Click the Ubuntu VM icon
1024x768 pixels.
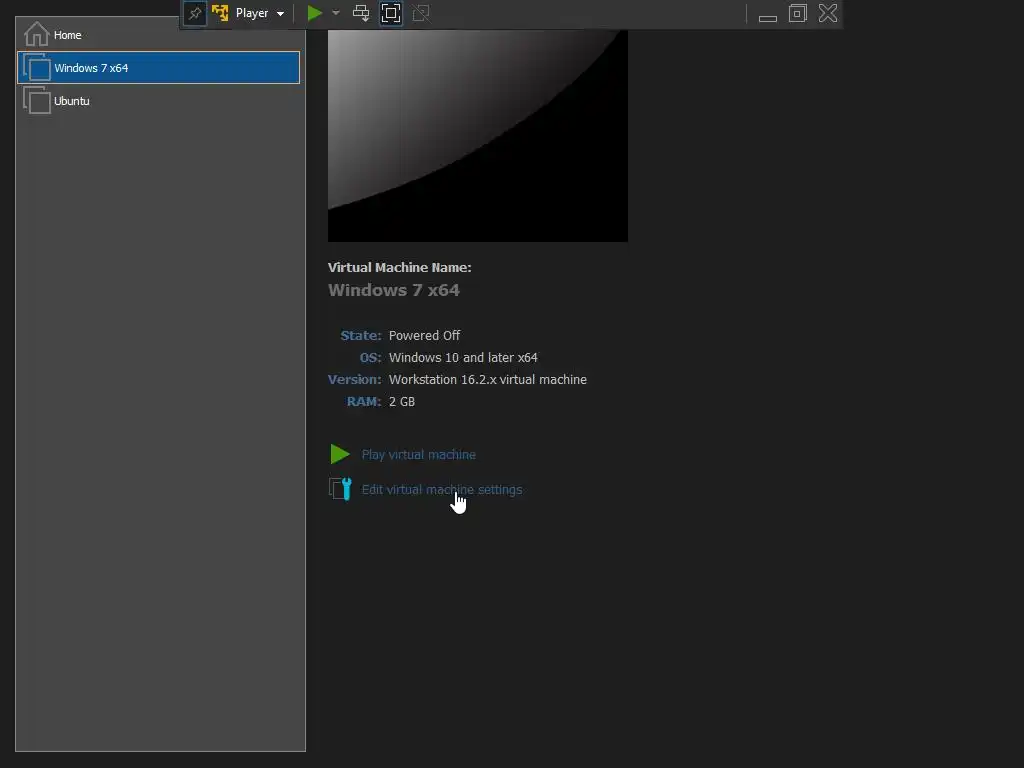click(37, 101)
